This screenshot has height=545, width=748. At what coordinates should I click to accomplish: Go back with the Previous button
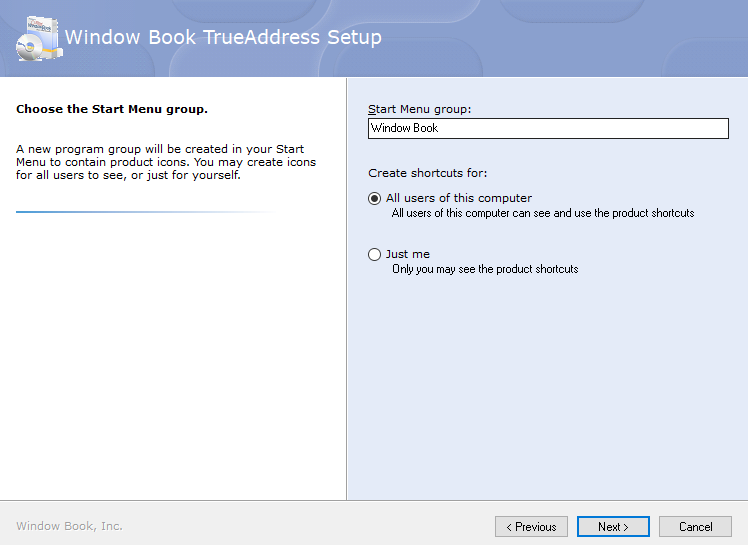pyautogui.click(x=531, y=526)
